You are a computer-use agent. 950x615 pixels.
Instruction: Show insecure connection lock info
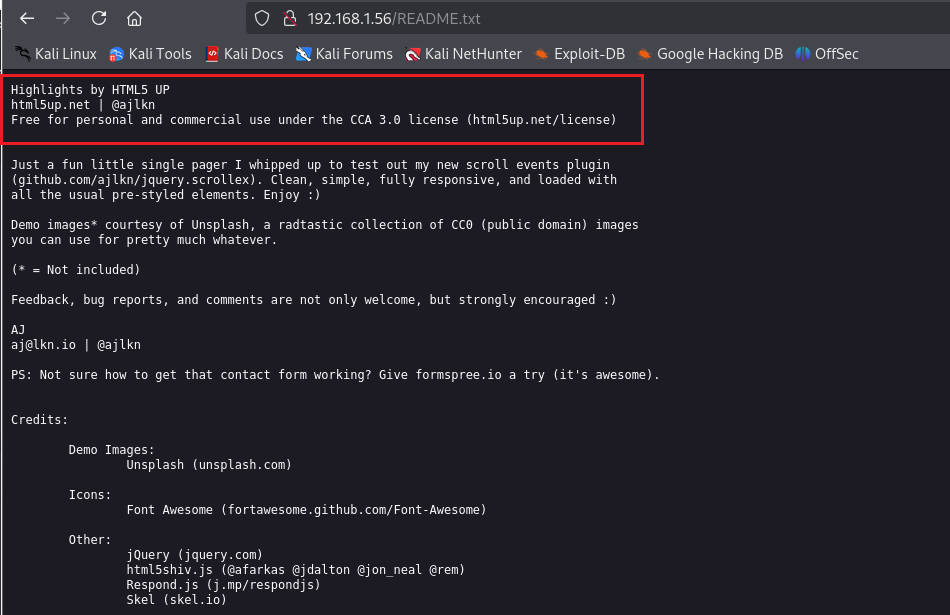(290, 19)
